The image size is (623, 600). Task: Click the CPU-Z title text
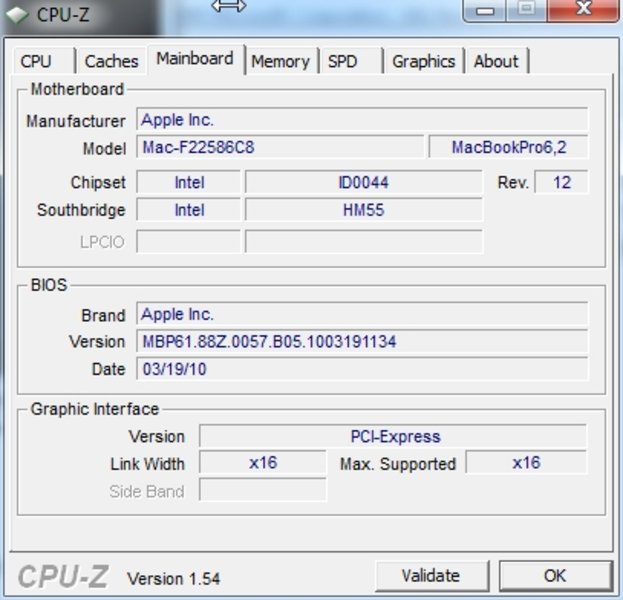coord(63,15)
